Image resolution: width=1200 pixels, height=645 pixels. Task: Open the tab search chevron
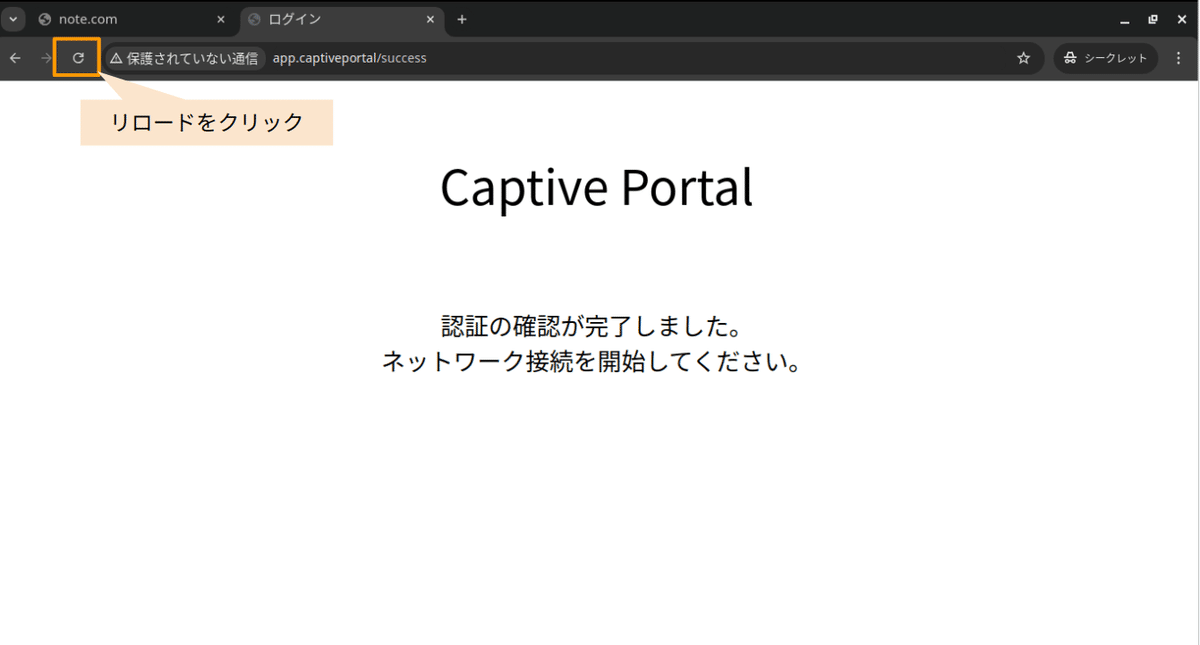pyautogui.click(x=12, y=19)
